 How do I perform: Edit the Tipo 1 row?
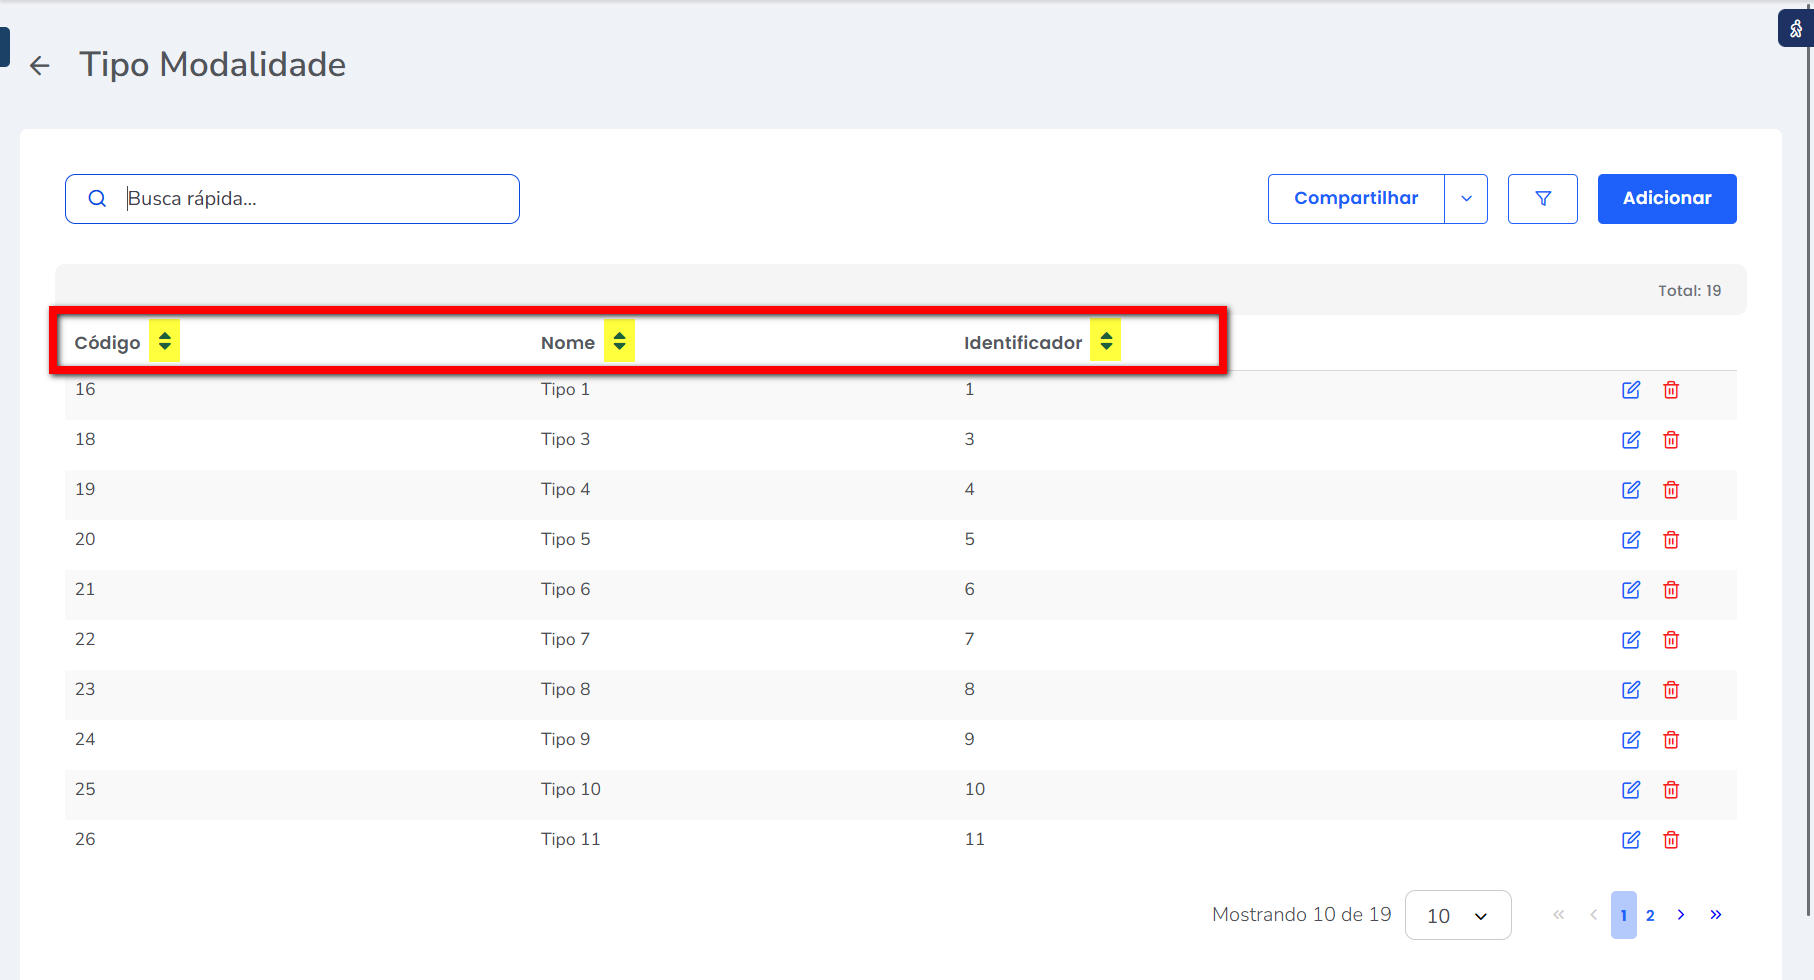[x=1630, y=390]
